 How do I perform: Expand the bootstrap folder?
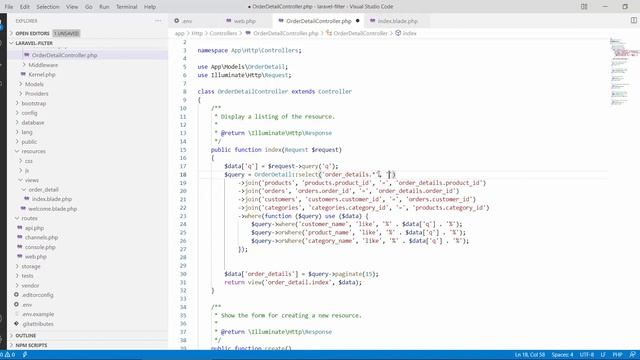(x=17, y=103)
